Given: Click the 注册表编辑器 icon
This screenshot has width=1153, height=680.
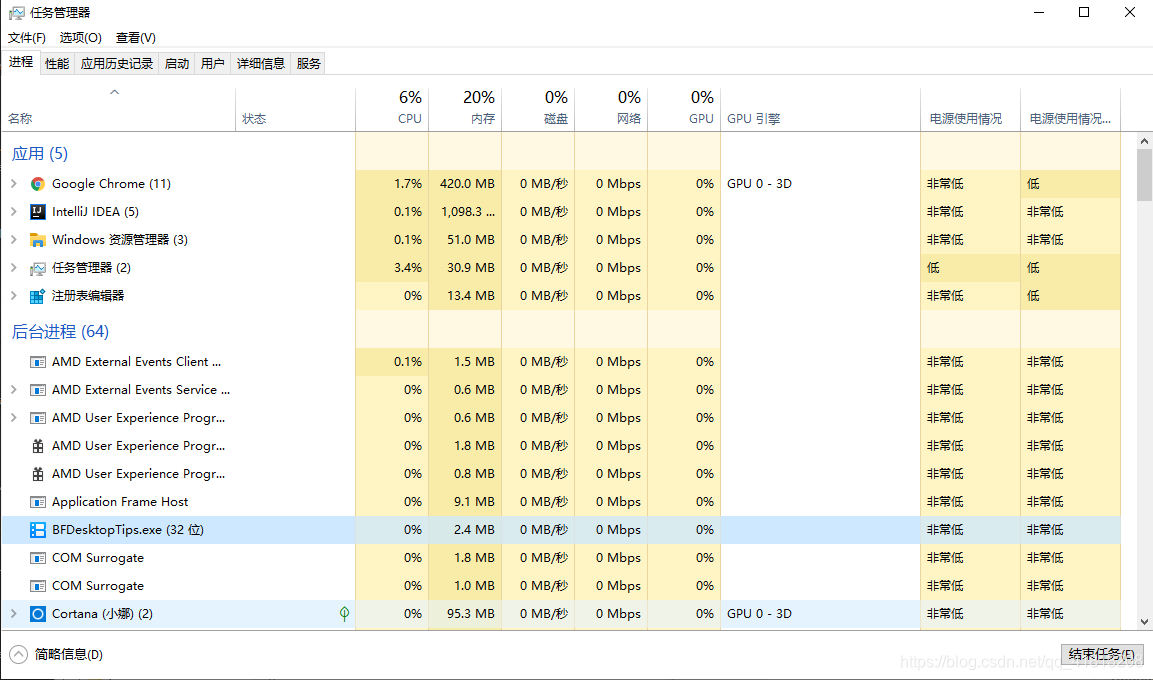Looking at the screenshot, I should click(x=38, y=296).
